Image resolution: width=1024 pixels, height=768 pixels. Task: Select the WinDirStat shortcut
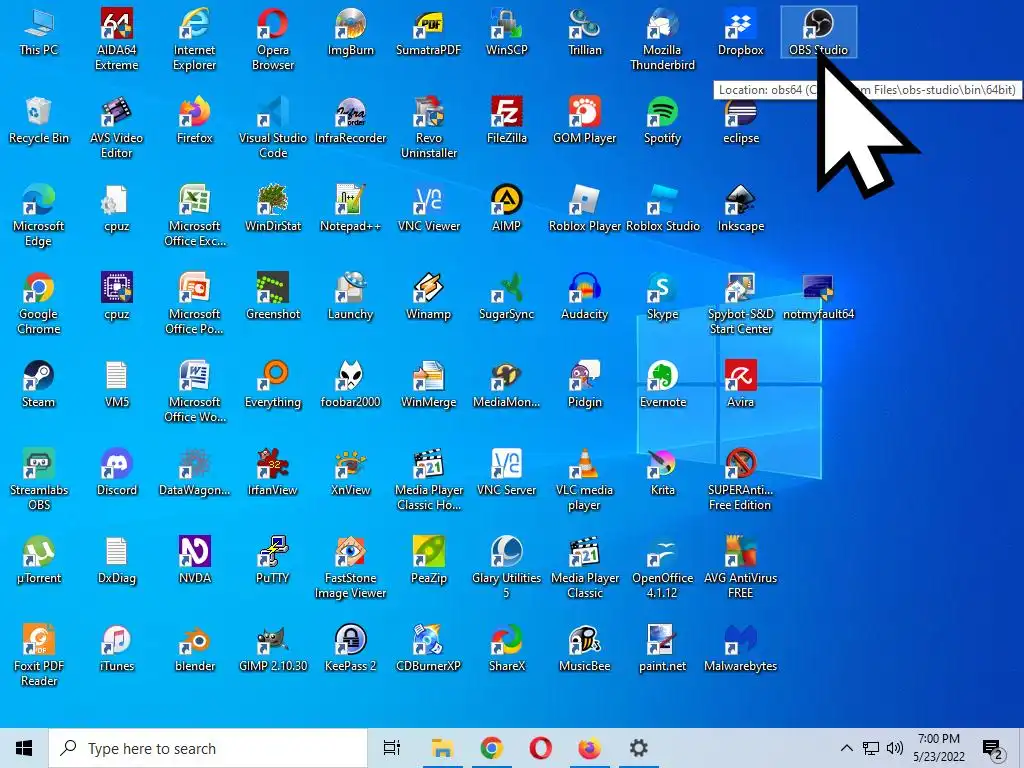coord(273,208)
